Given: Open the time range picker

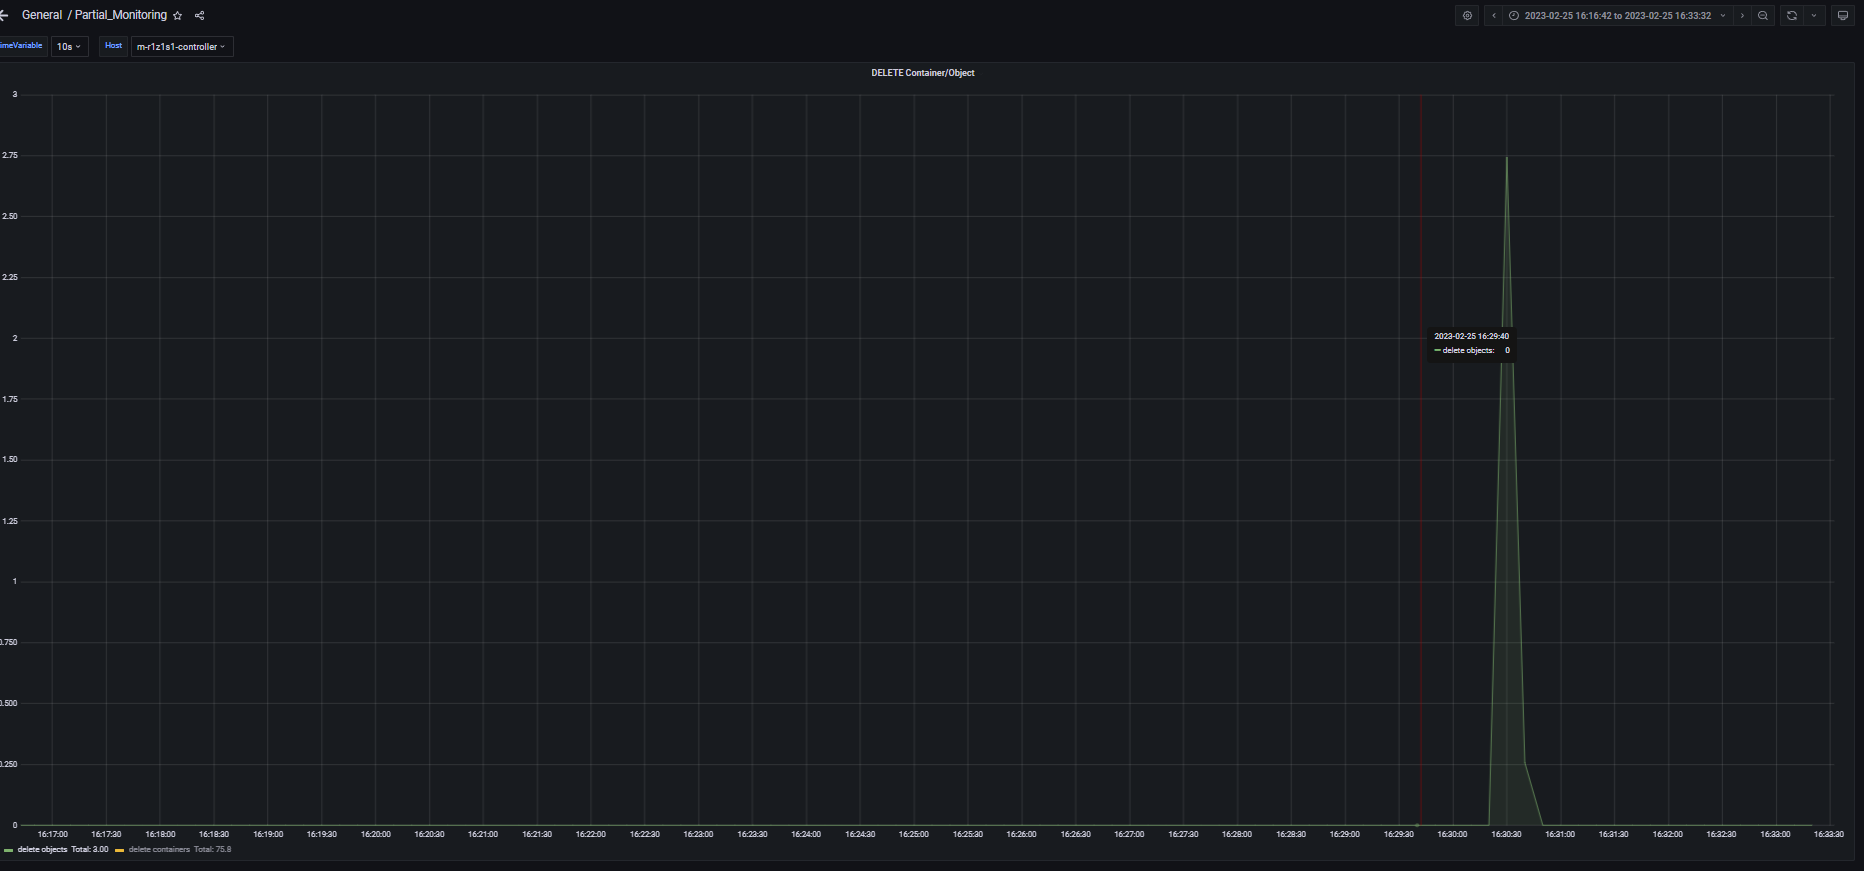Looking at the screenshot, I should click(x=1617, y=16).
